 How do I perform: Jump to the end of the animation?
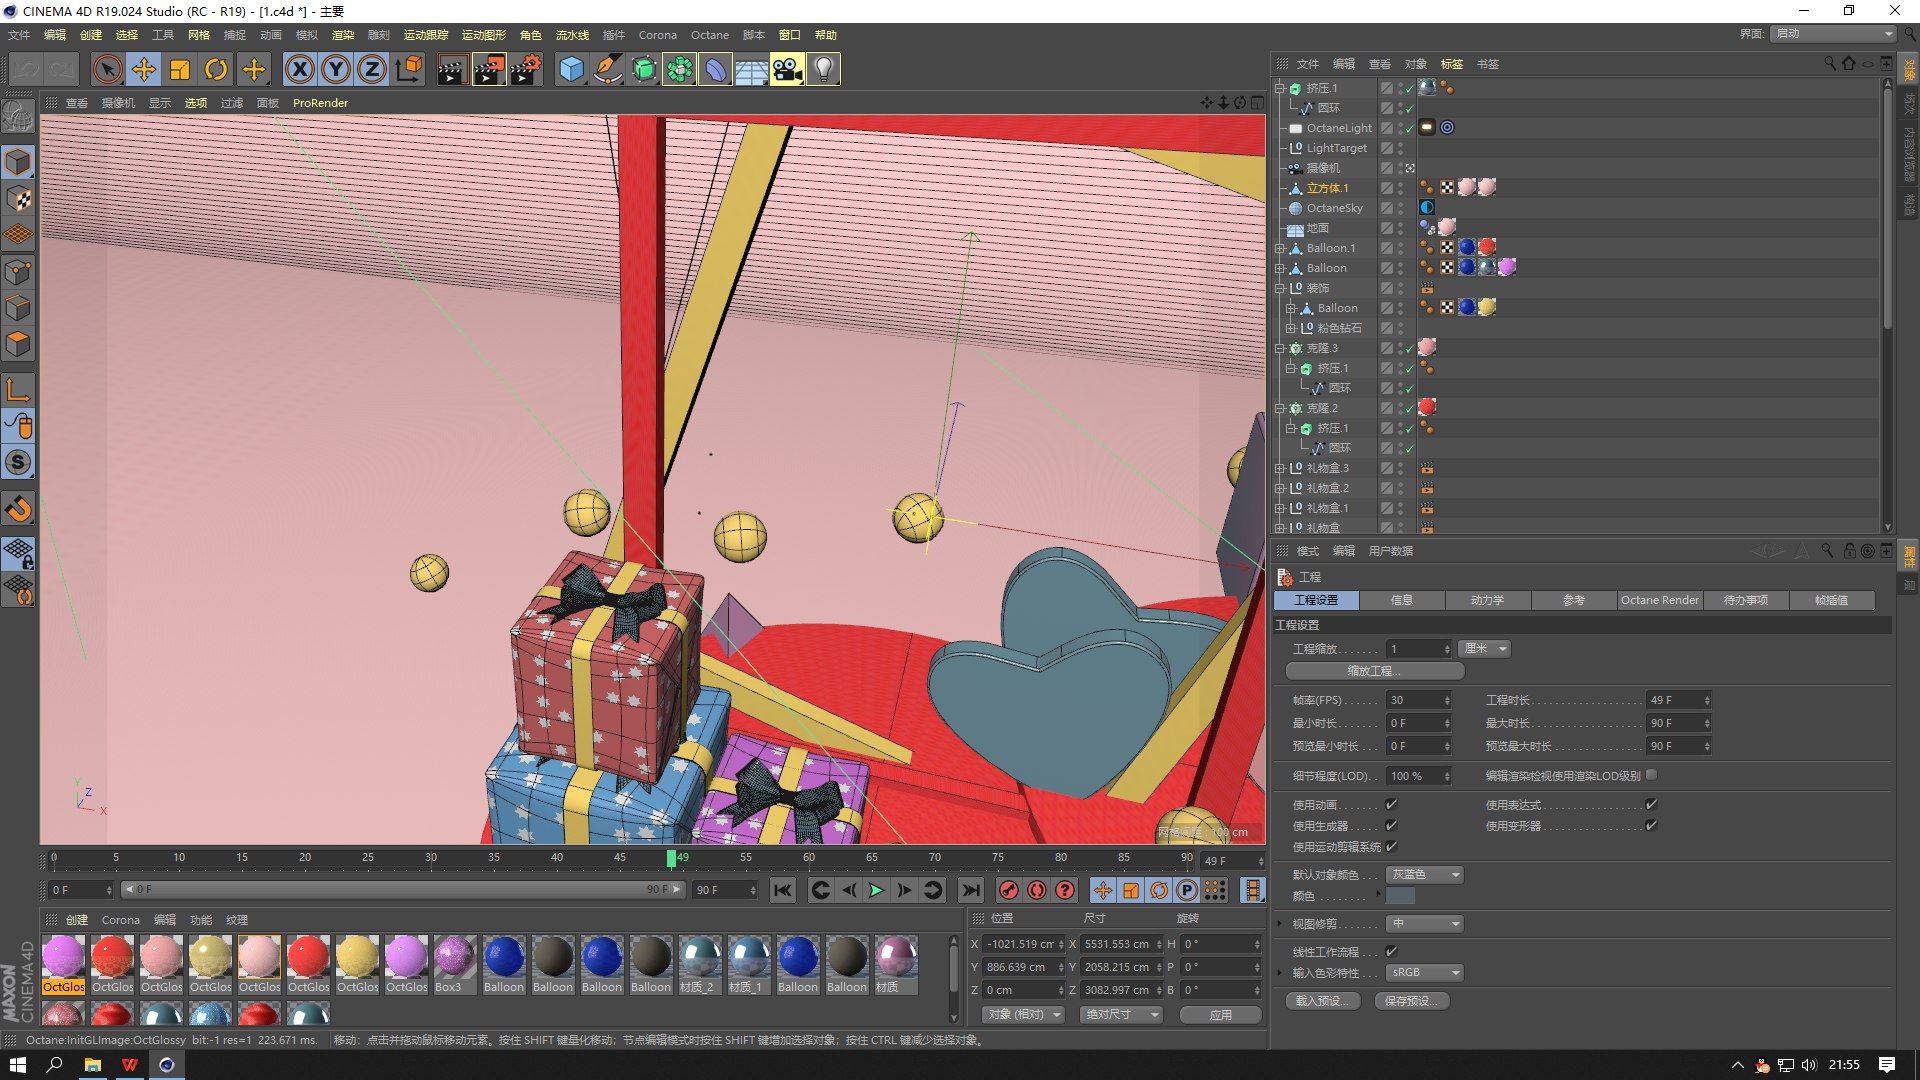coord(970,890)
